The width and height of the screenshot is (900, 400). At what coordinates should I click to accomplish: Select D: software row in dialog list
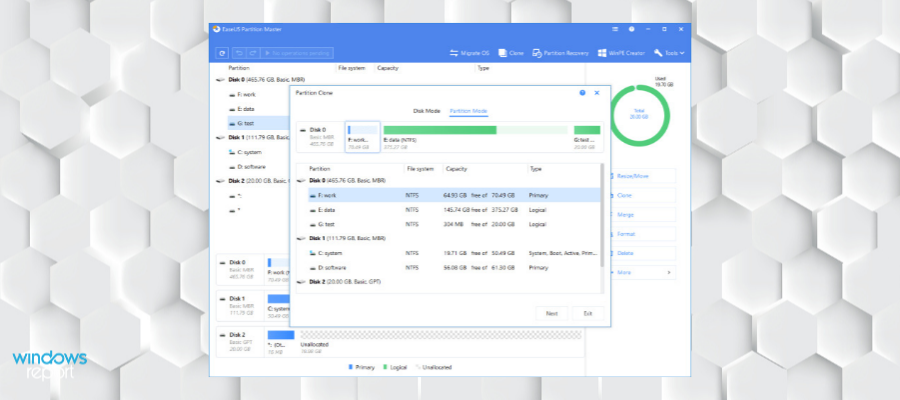click(x=453, y=267)
